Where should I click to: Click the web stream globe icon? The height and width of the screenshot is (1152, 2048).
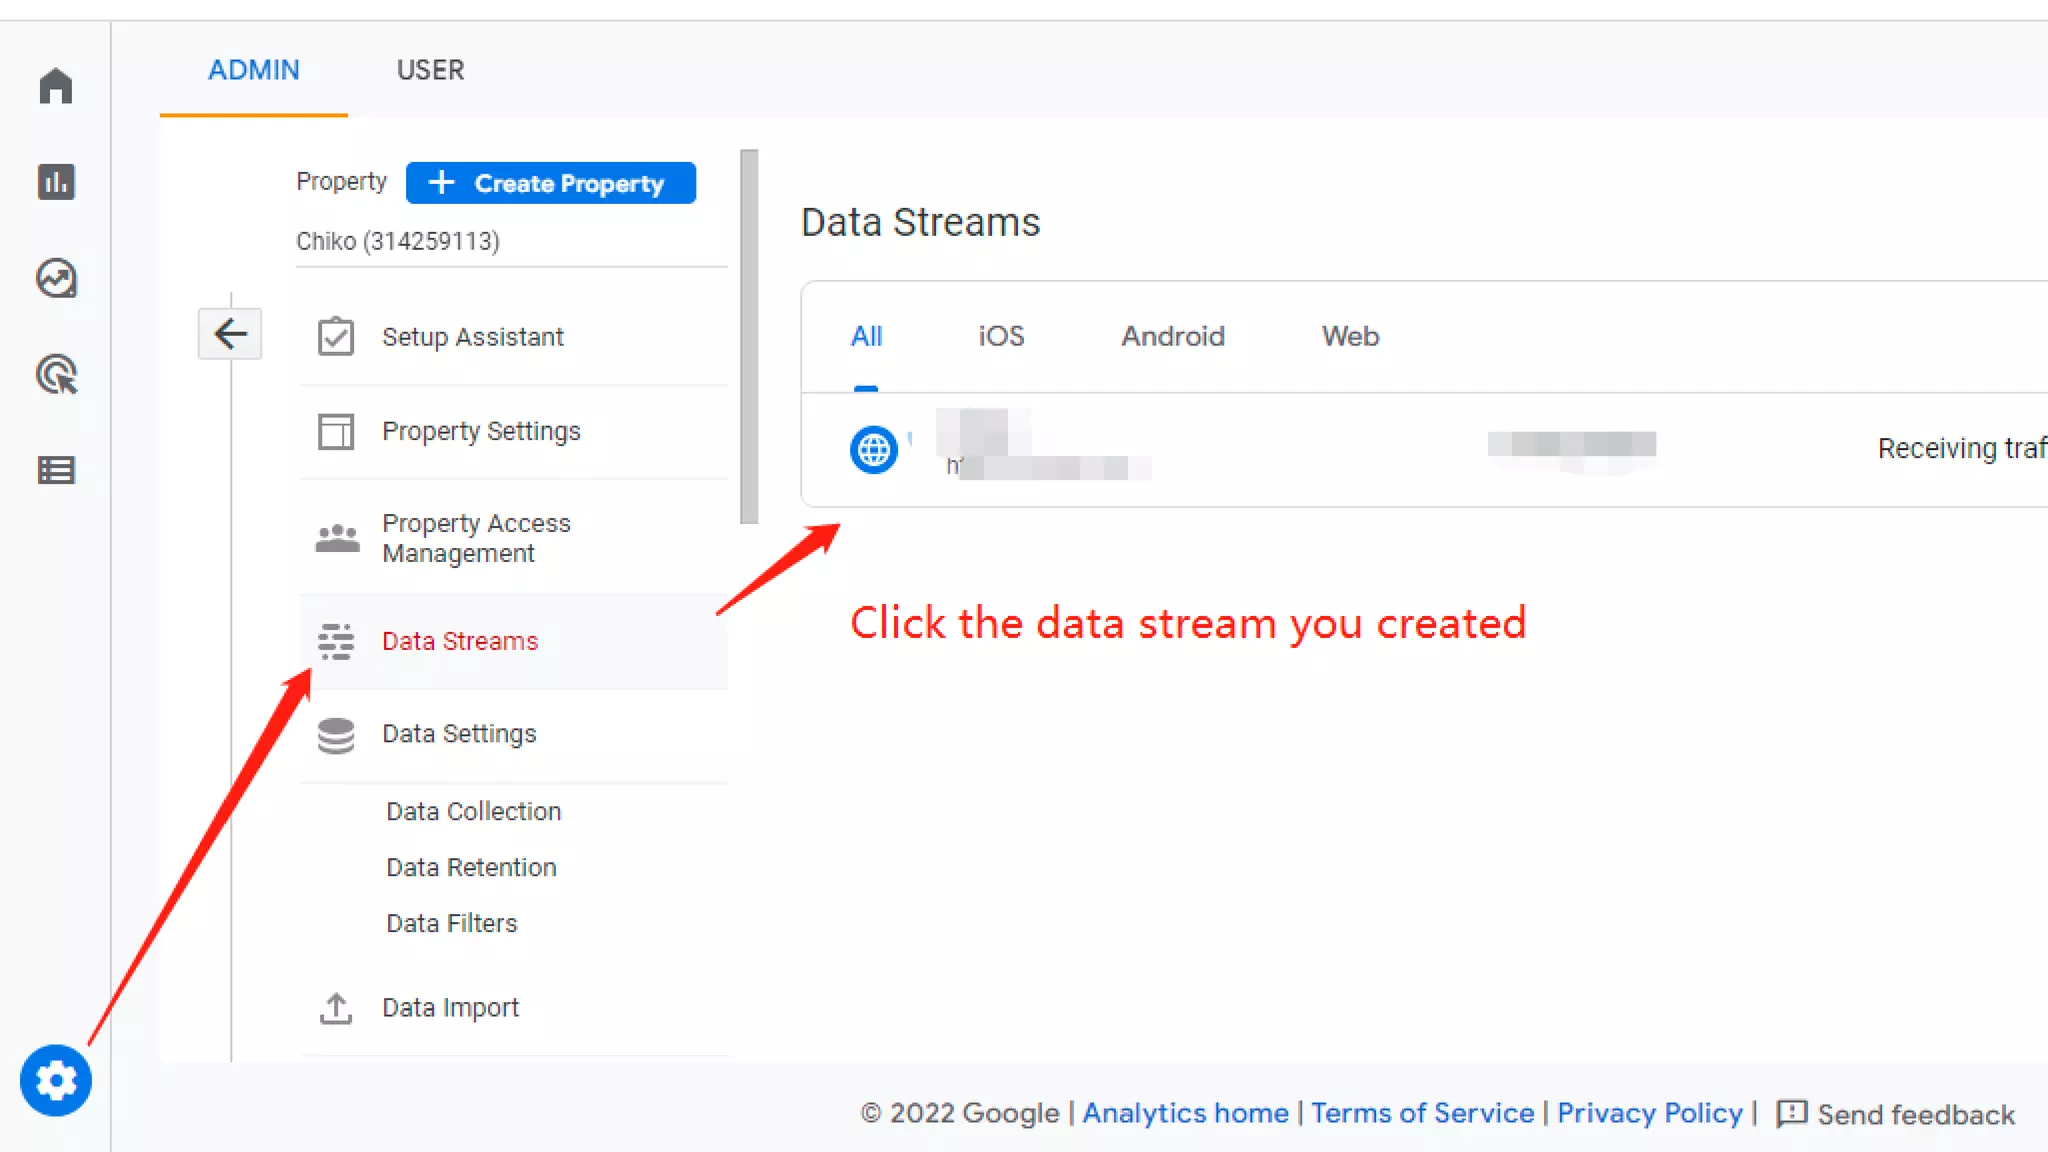pos(873,450)
